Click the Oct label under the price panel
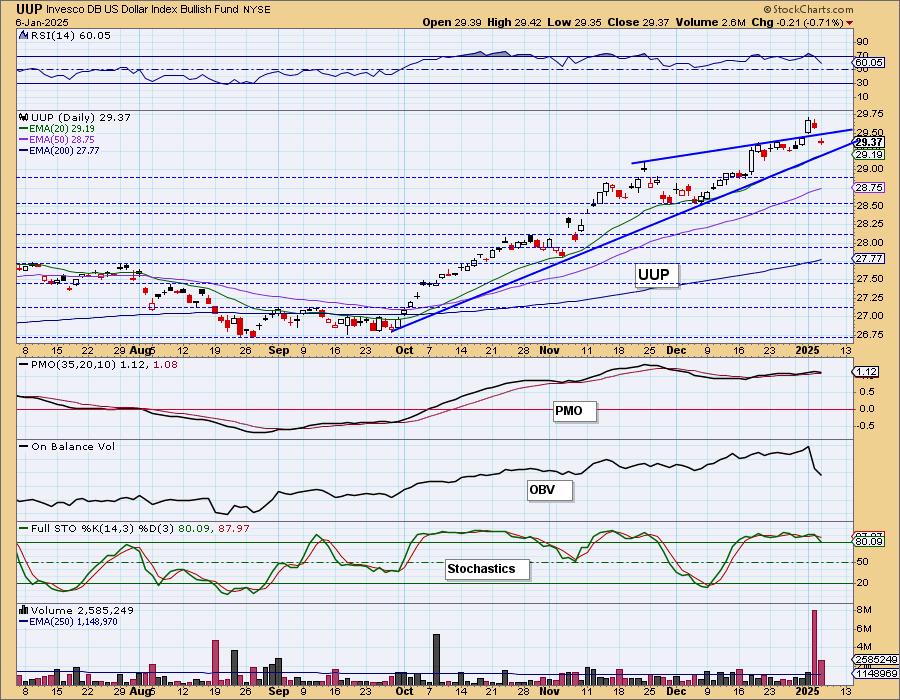The width and height of the screenshot is (900, 700). coord(404,350)
